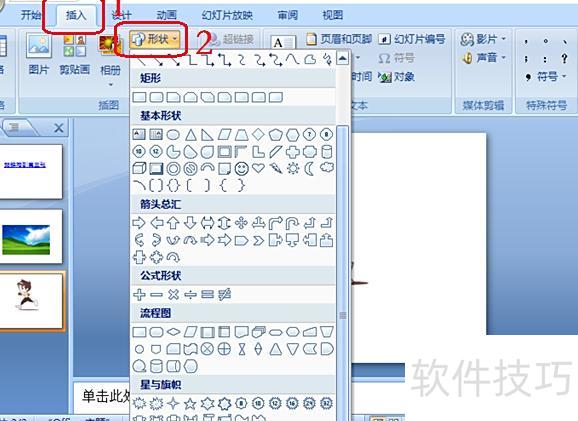Switch to the 设计 tab

click(x=121, y=15)
